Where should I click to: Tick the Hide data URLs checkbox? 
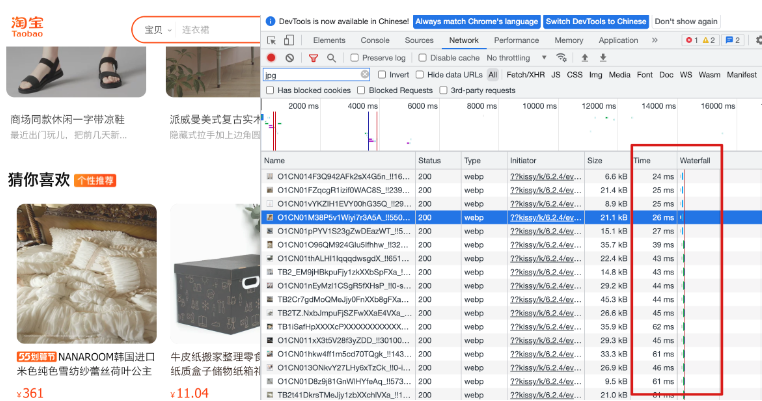click(421, 75)
